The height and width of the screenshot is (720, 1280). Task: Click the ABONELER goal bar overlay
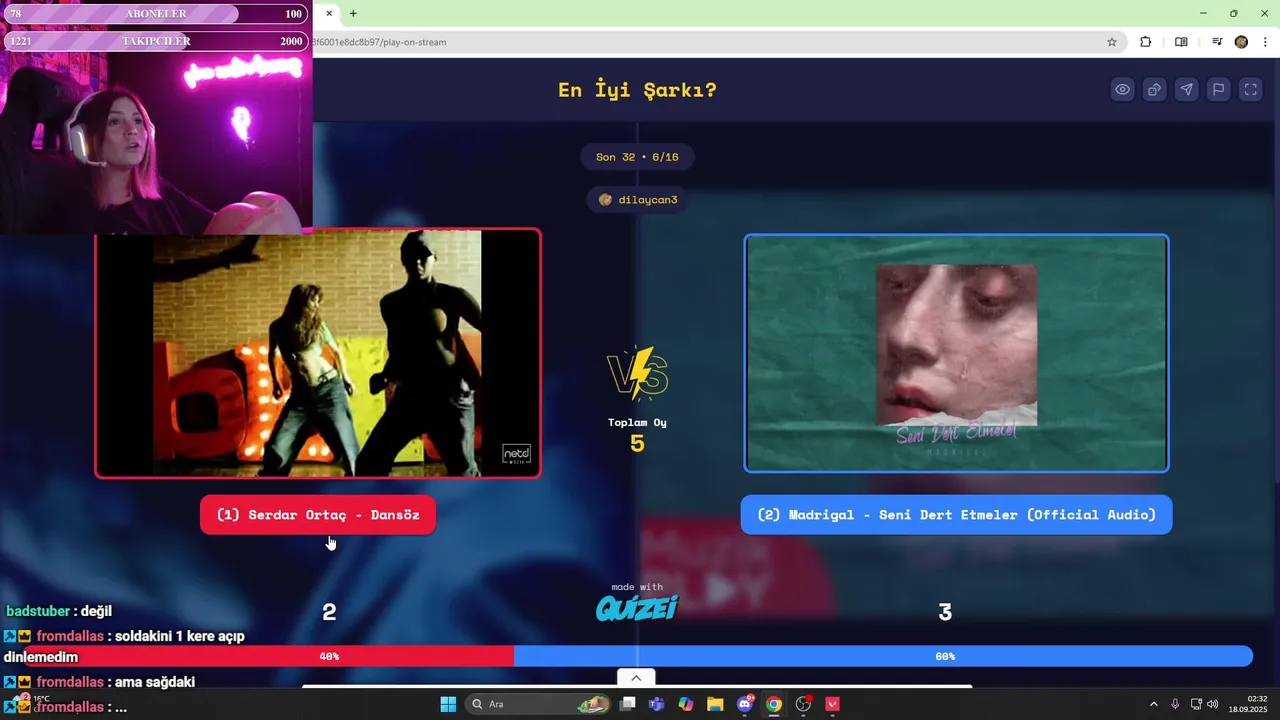point(155,14)
